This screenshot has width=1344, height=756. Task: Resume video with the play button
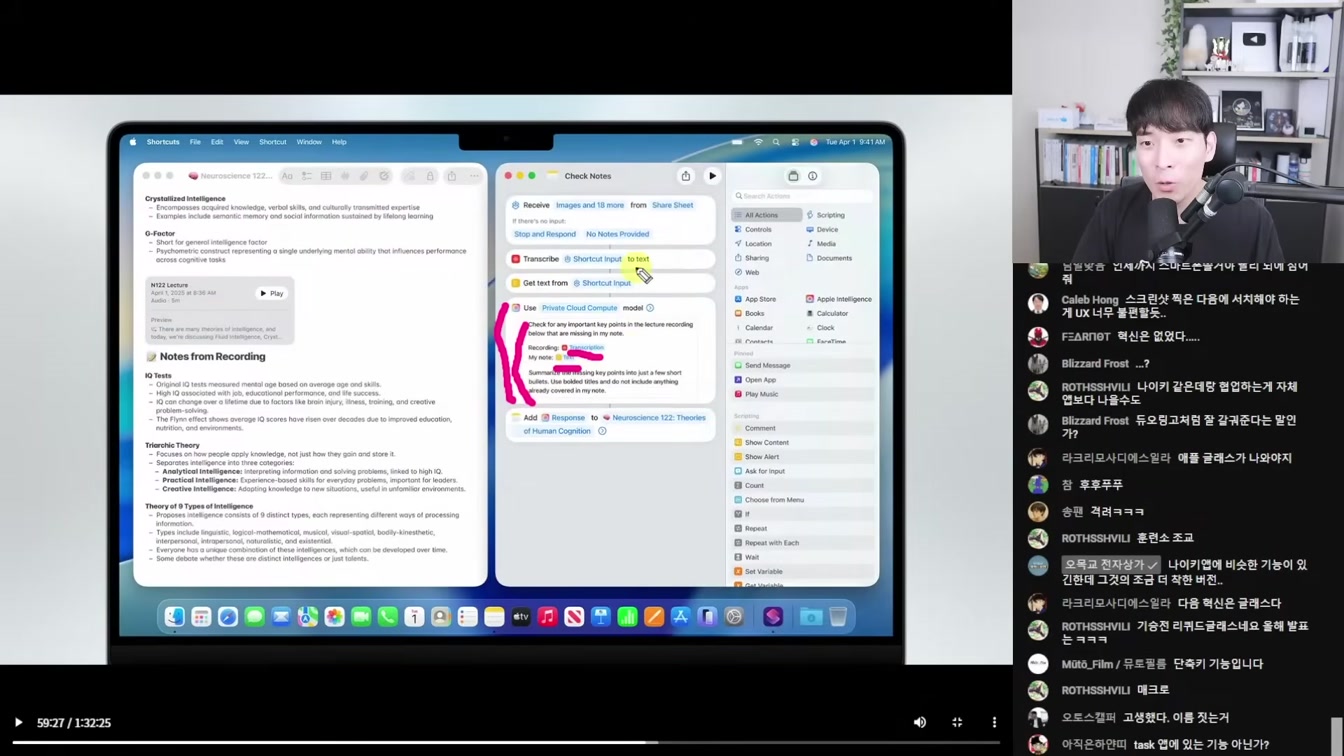[18, 722]
